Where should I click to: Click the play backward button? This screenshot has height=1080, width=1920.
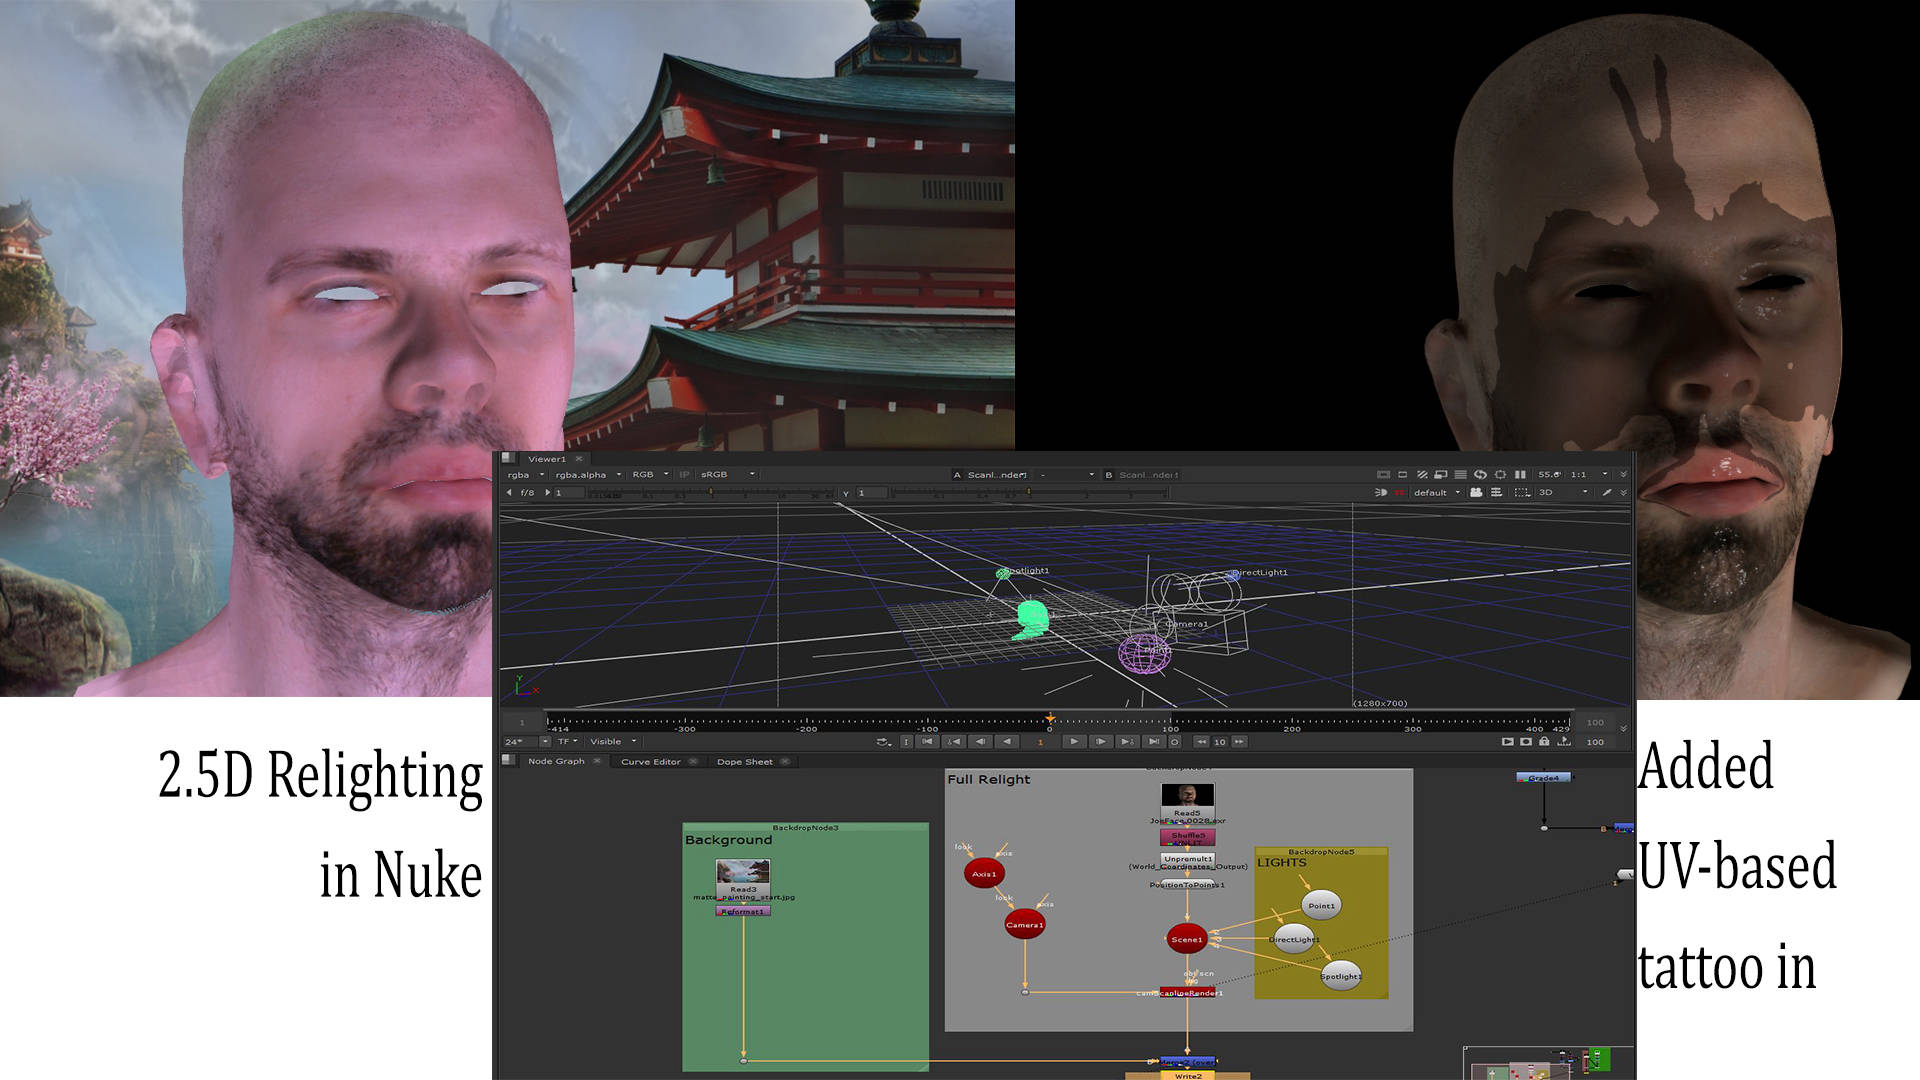(x=1007, y=741)
